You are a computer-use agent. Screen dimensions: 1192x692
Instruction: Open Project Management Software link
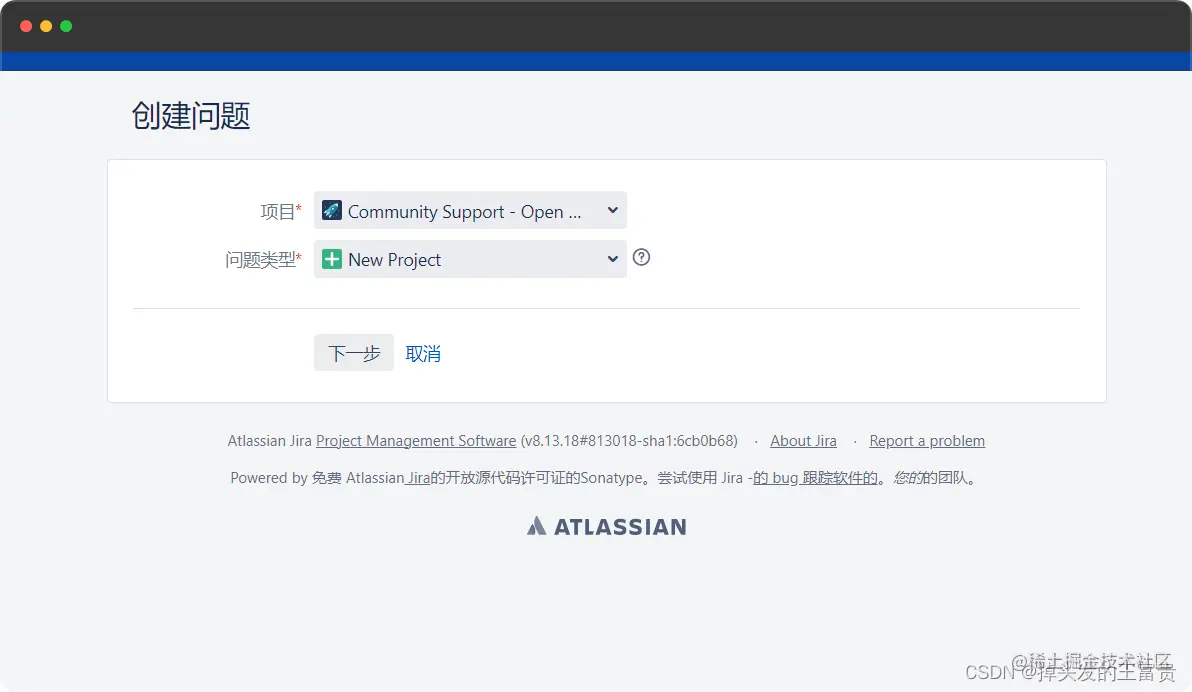click(x=416, y=441)
